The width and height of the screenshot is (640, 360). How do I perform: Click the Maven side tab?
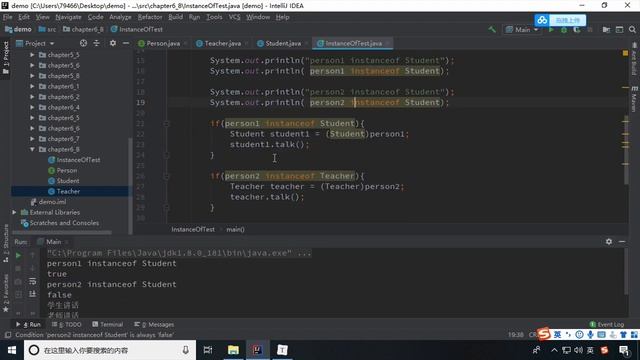coord(634,99)
